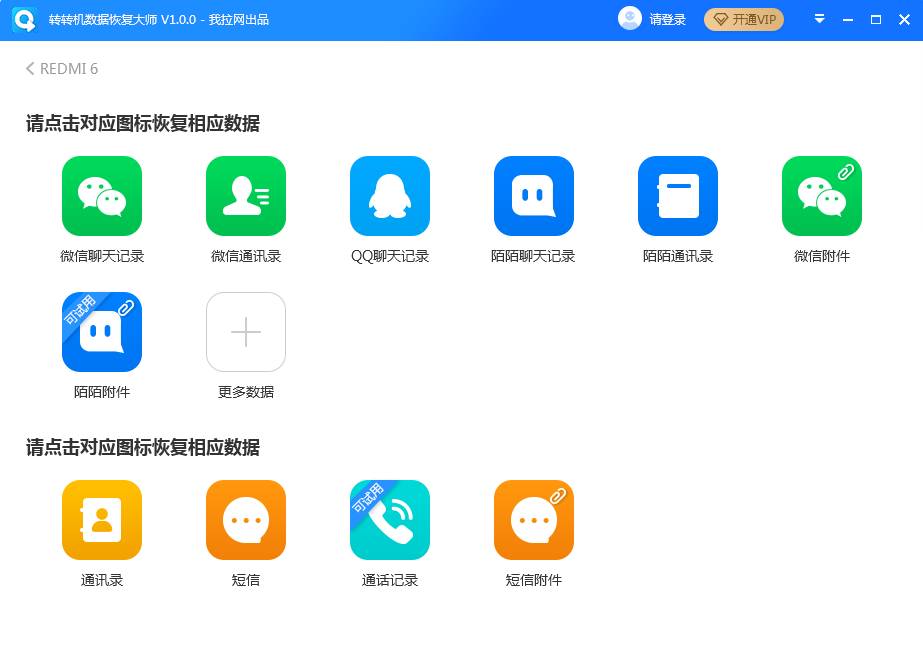The width and height of the screenshot is (923, 665).
Task: Choose SMS attachments recovery (短信附件)
Action: pyautogui.click(x=534, y=520)
